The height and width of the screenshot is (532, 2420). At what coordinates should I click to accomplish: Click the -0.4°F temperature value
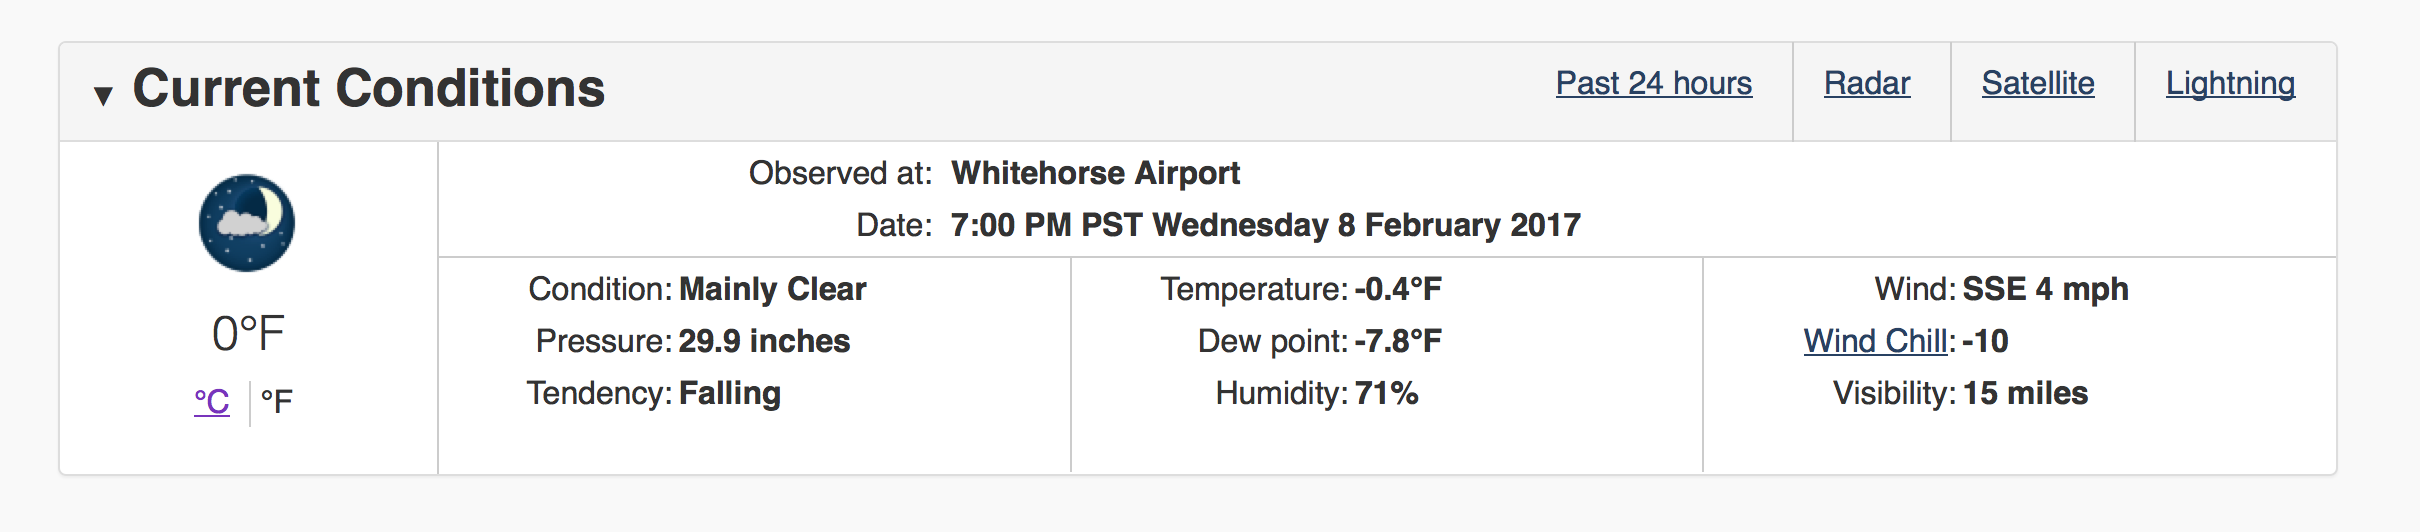[1398, 289]
